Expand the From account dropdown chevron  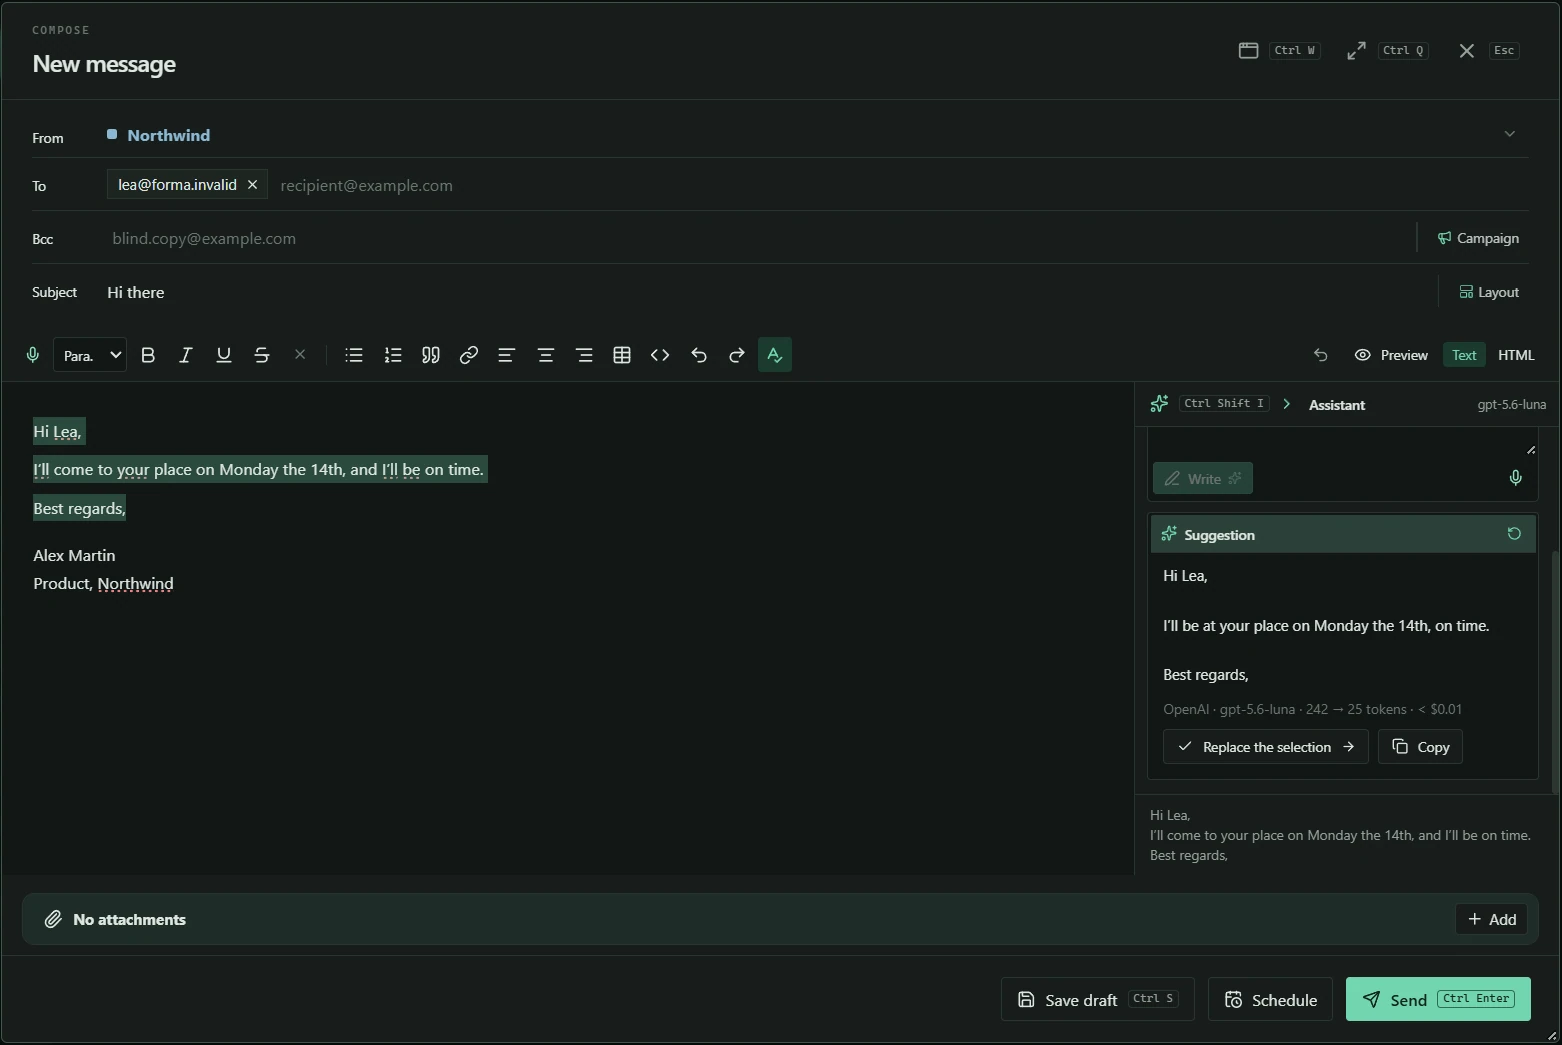point(1510,134)
